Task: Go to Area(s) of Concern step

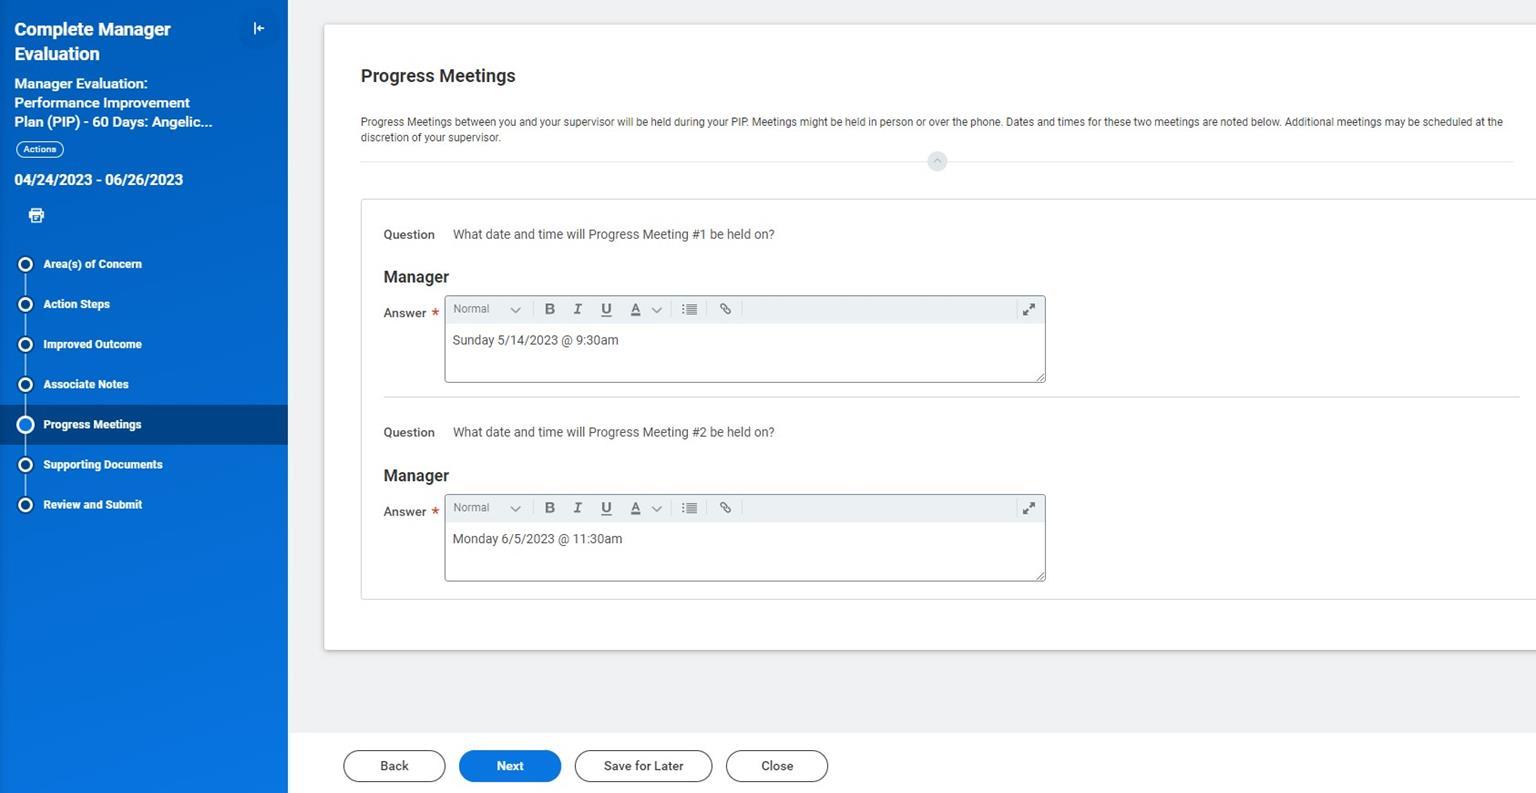Action: pos(92,264)
